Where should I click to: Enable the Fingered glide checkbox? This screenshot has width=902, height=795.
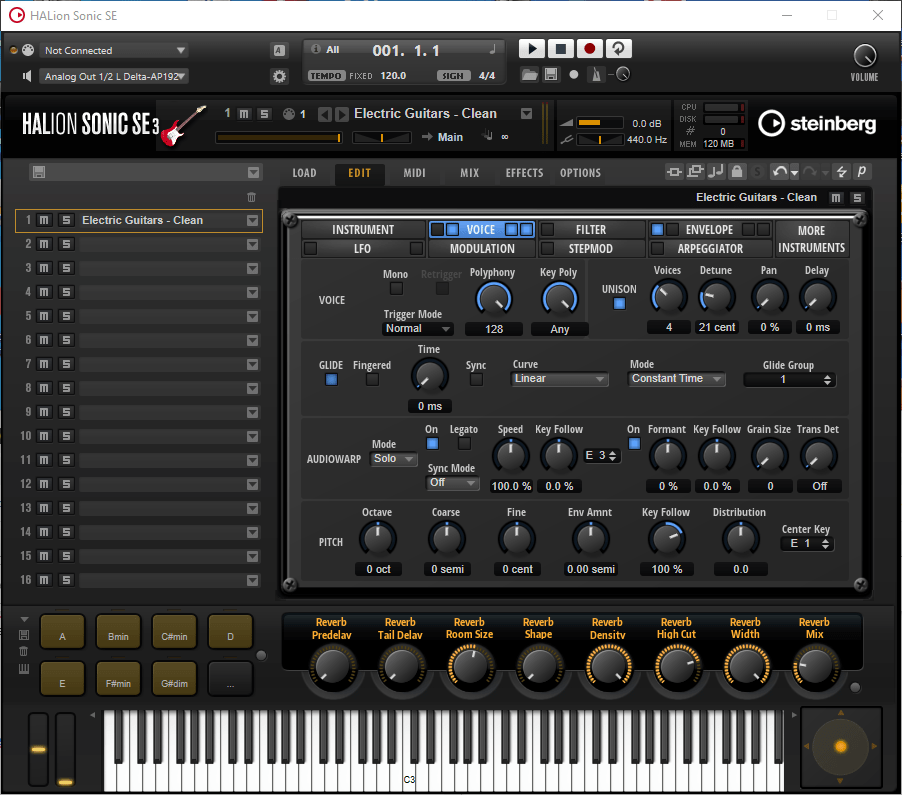(x=372, y=380)
